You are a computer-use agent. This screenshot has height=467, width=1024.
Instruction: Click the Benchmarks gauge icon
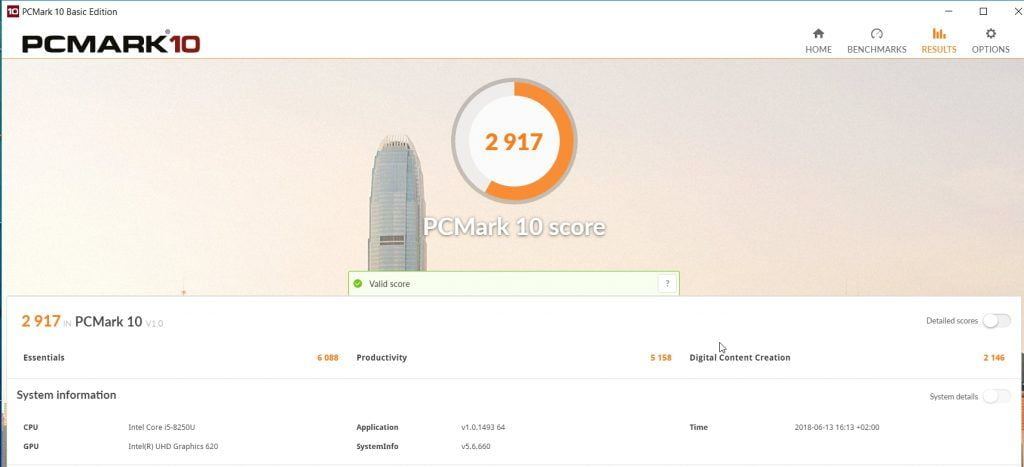(876, 33)
